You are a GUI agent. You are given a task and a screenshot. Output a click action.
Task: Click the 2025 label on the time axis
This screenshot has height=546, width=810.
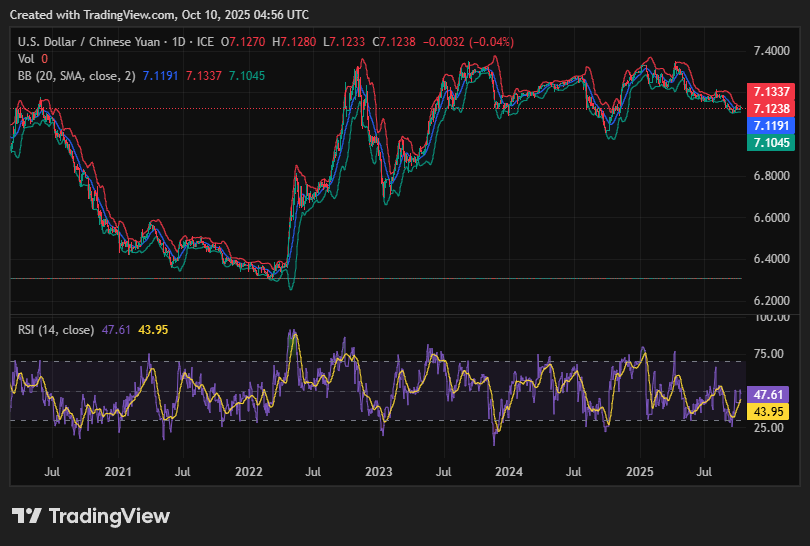click(639, 470)
